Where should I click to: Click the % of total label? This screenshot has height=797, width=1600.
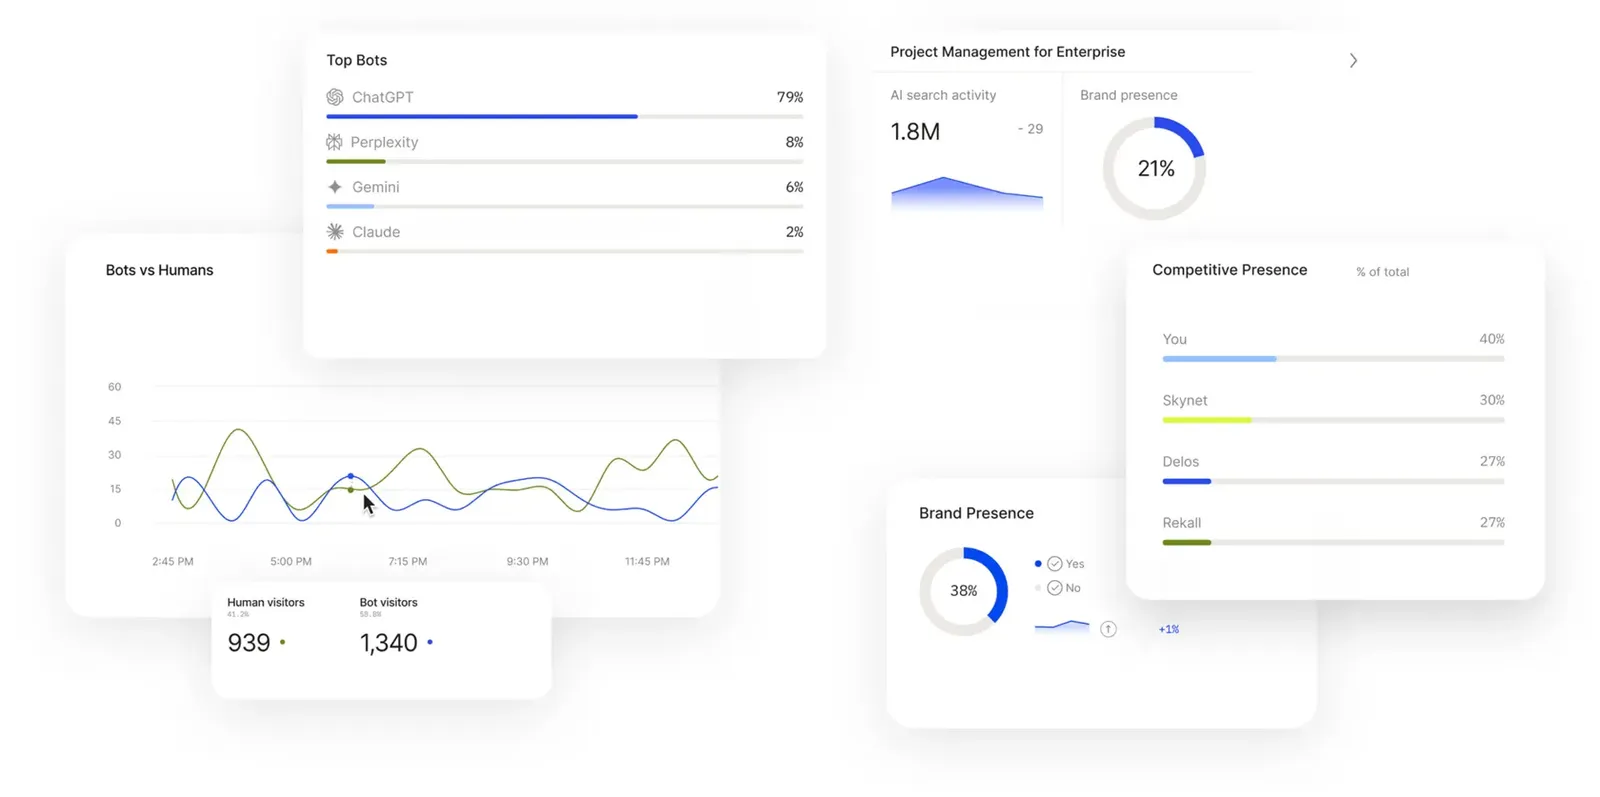(1382, 272)
